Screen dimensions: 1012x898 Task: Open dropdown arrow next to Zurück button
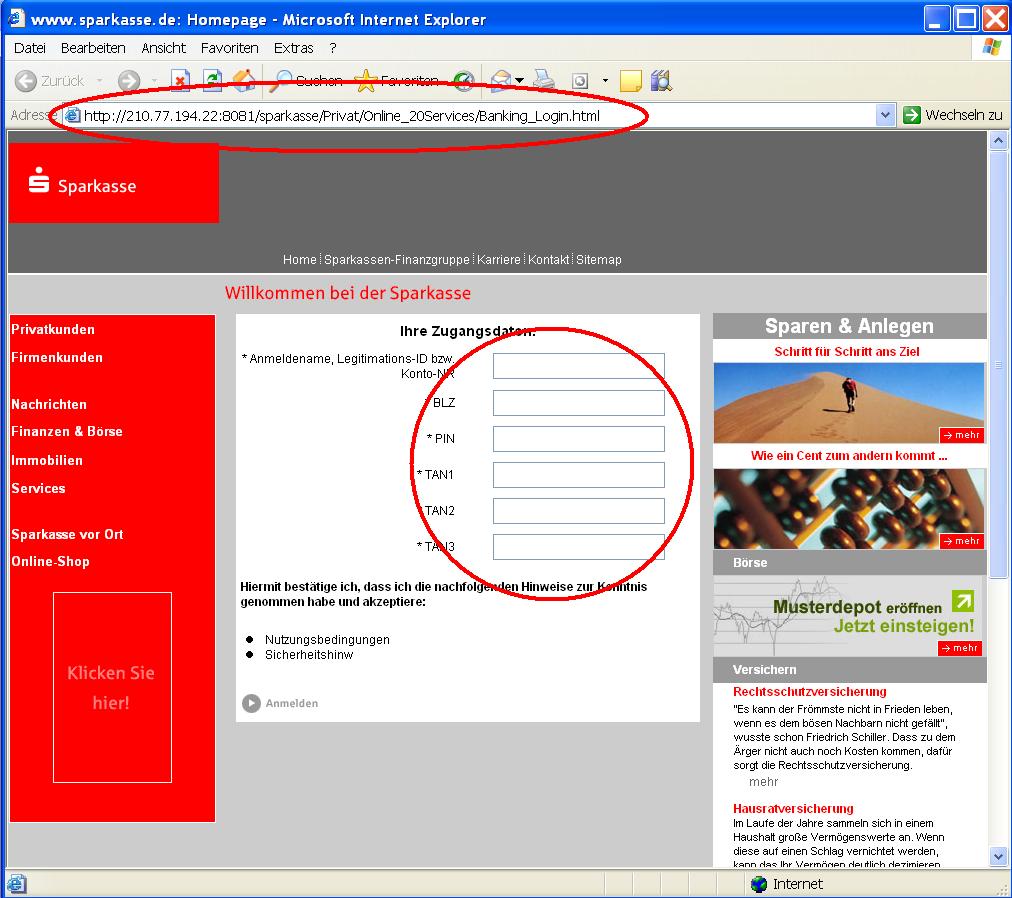click(99, 81)
